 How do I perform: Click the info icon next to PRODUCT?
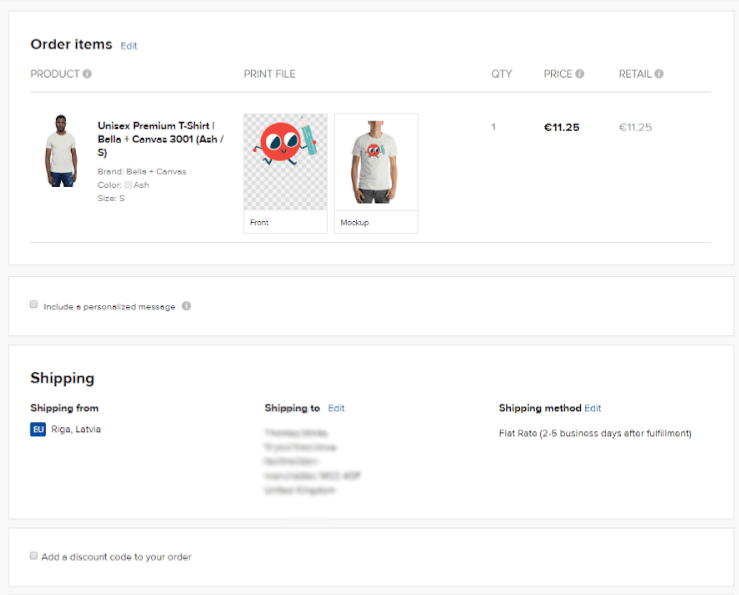[x=87, y=74]
